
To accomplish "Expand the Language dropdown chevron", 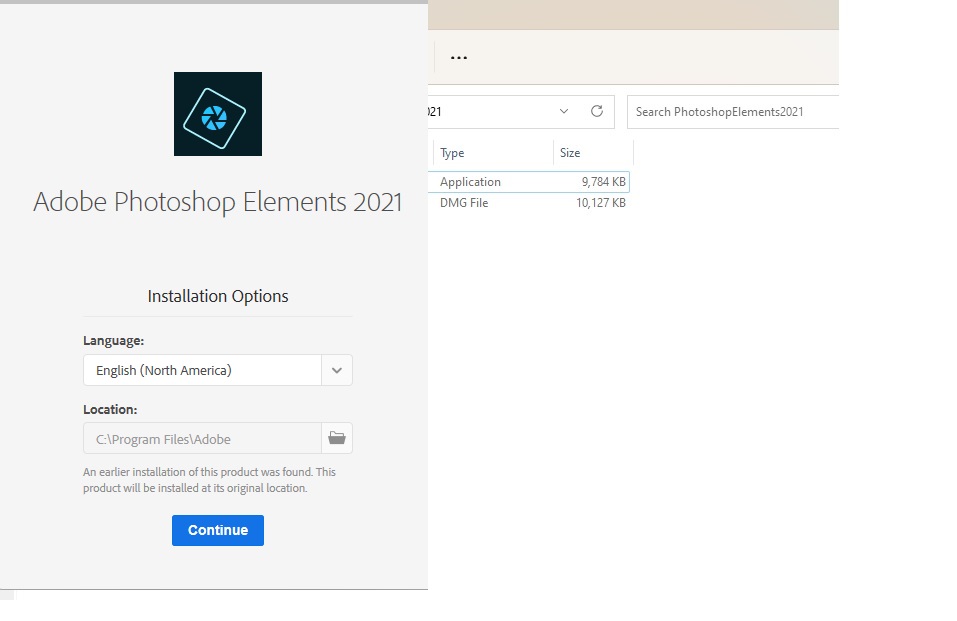I will [337, 370].
